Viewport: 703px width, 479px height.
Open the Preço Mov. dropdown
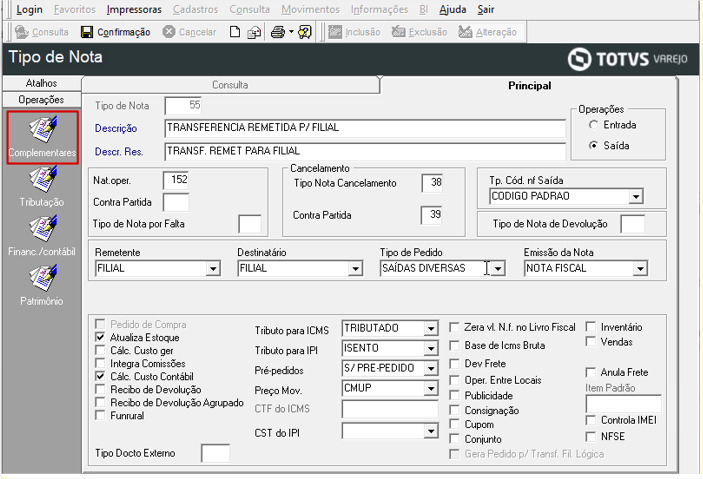pos(431,388)
